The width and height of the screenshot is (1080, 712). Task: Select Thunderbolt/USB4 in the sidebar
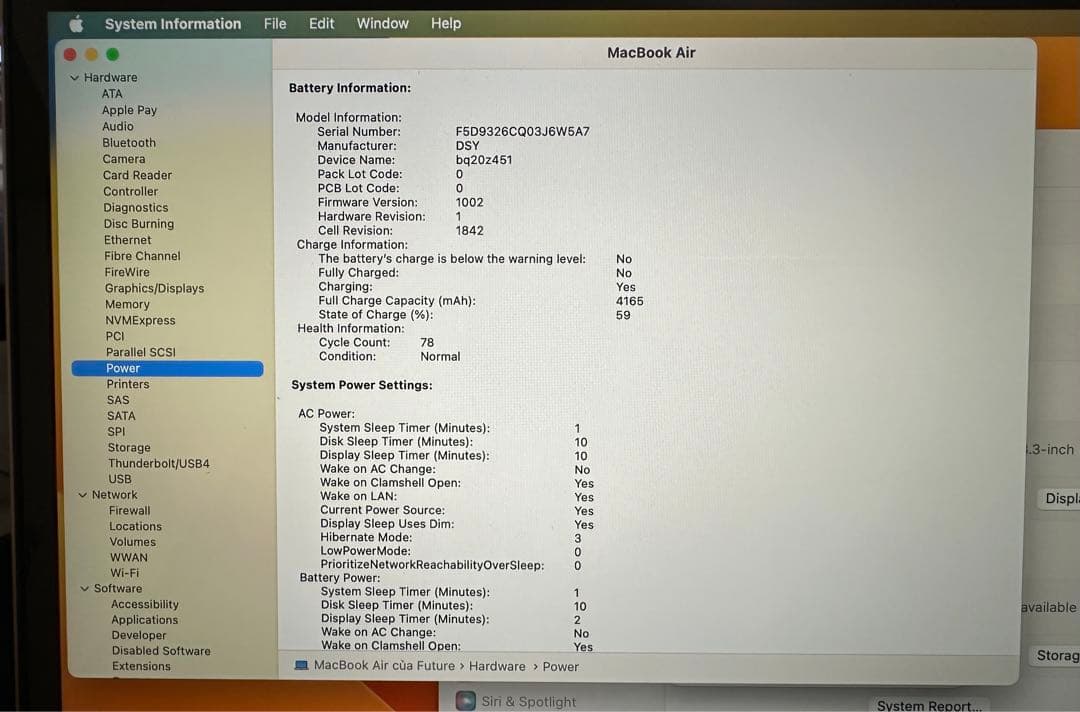point(159,464)
